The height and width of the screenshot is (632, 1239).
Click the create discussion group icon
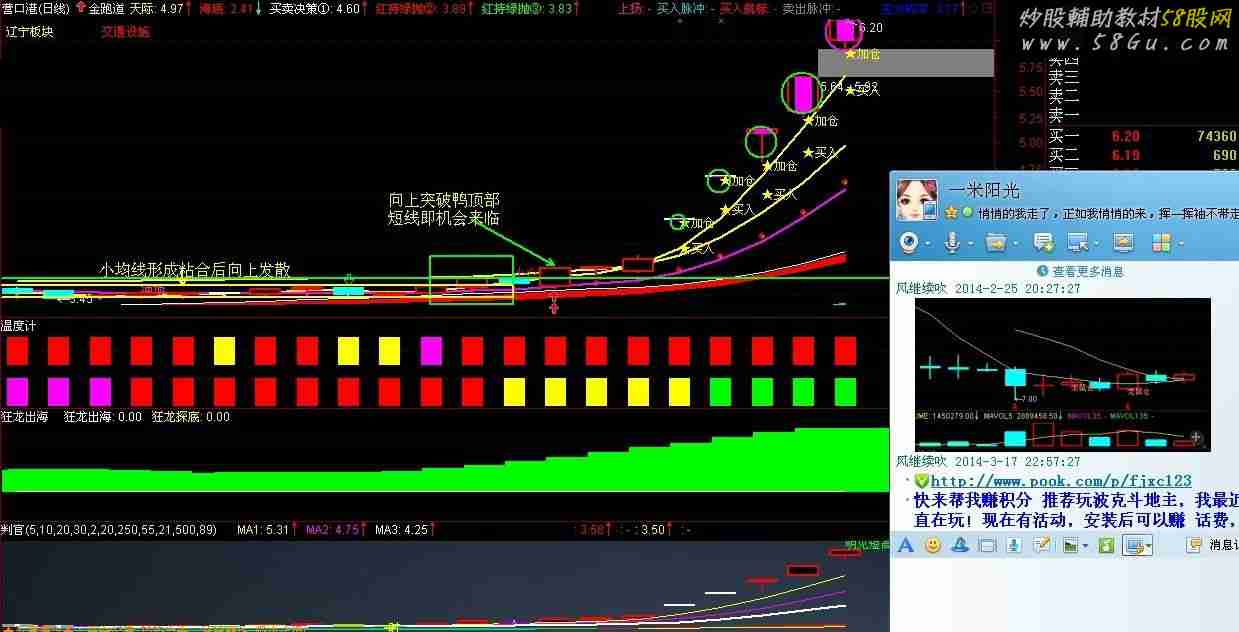[1044, 242]
